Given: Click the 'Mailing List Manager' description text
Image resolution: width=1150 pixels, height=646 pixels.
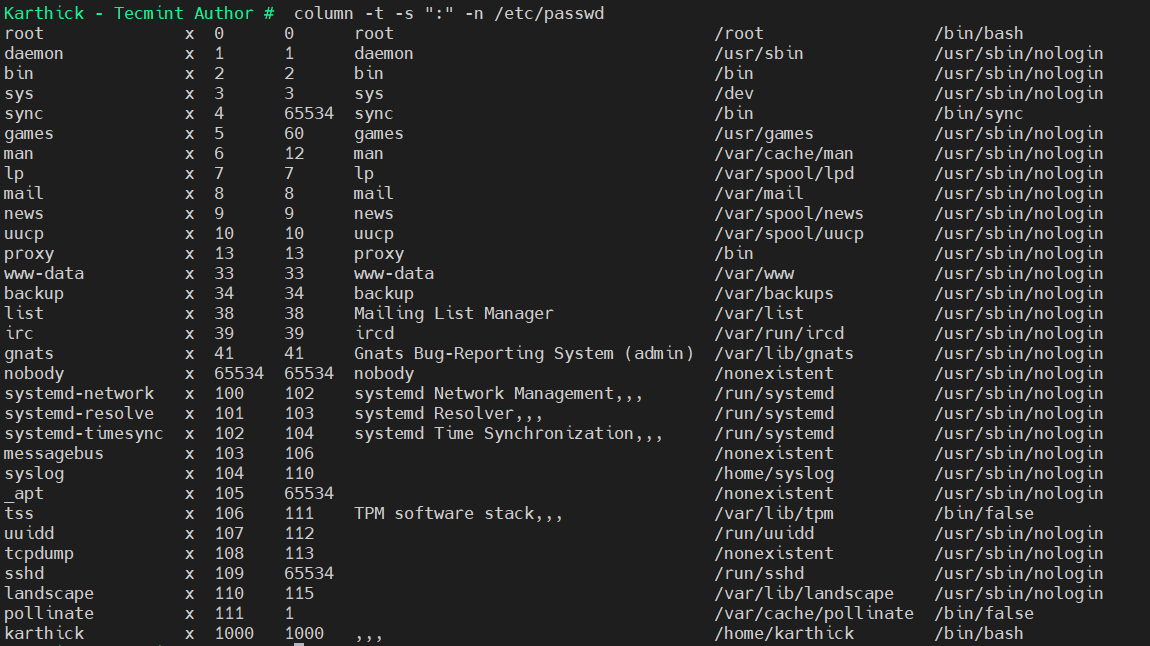Looking at the screenshot, I should (x=453, y=313).
